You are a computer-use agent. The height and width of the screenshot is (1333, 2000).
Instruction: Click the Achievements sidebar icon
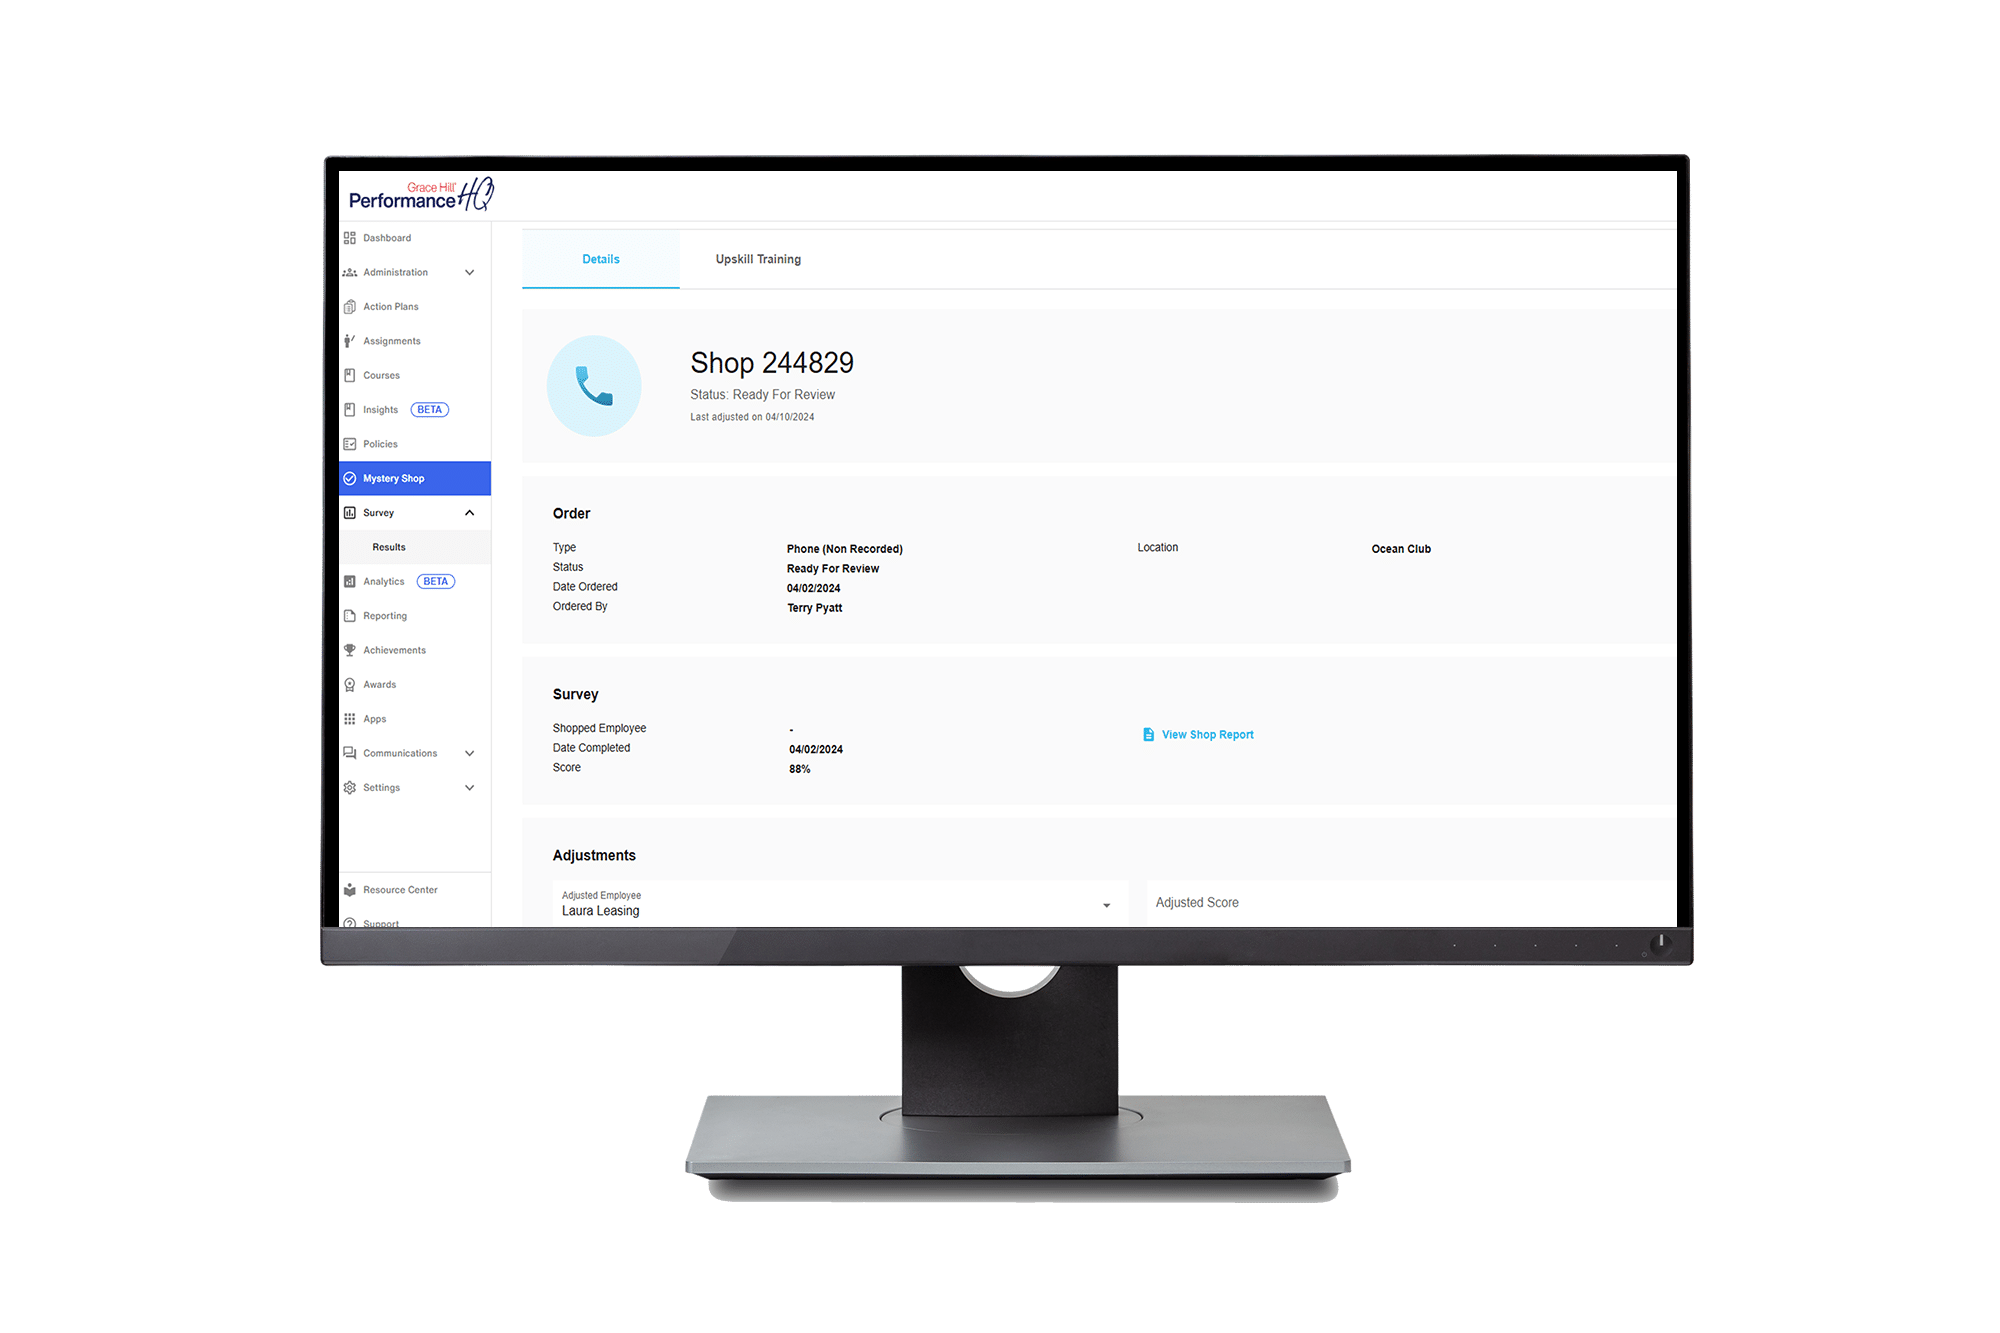351,649
